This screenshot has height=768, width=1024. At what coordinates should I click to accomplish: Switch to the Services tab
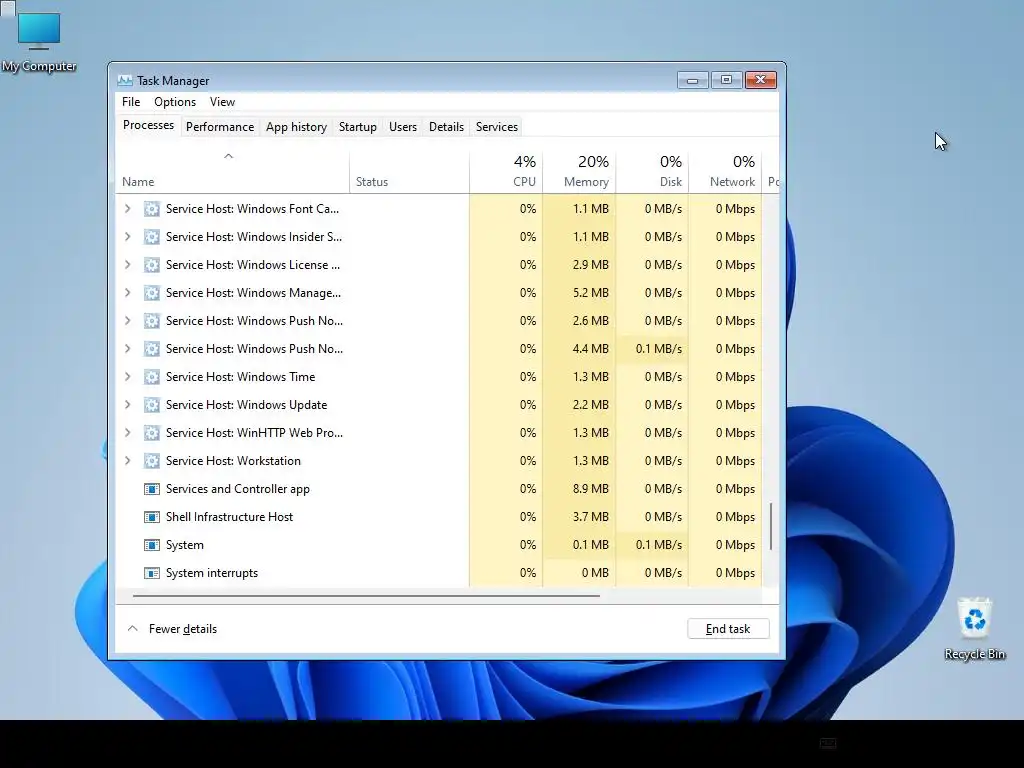[497, 127]
